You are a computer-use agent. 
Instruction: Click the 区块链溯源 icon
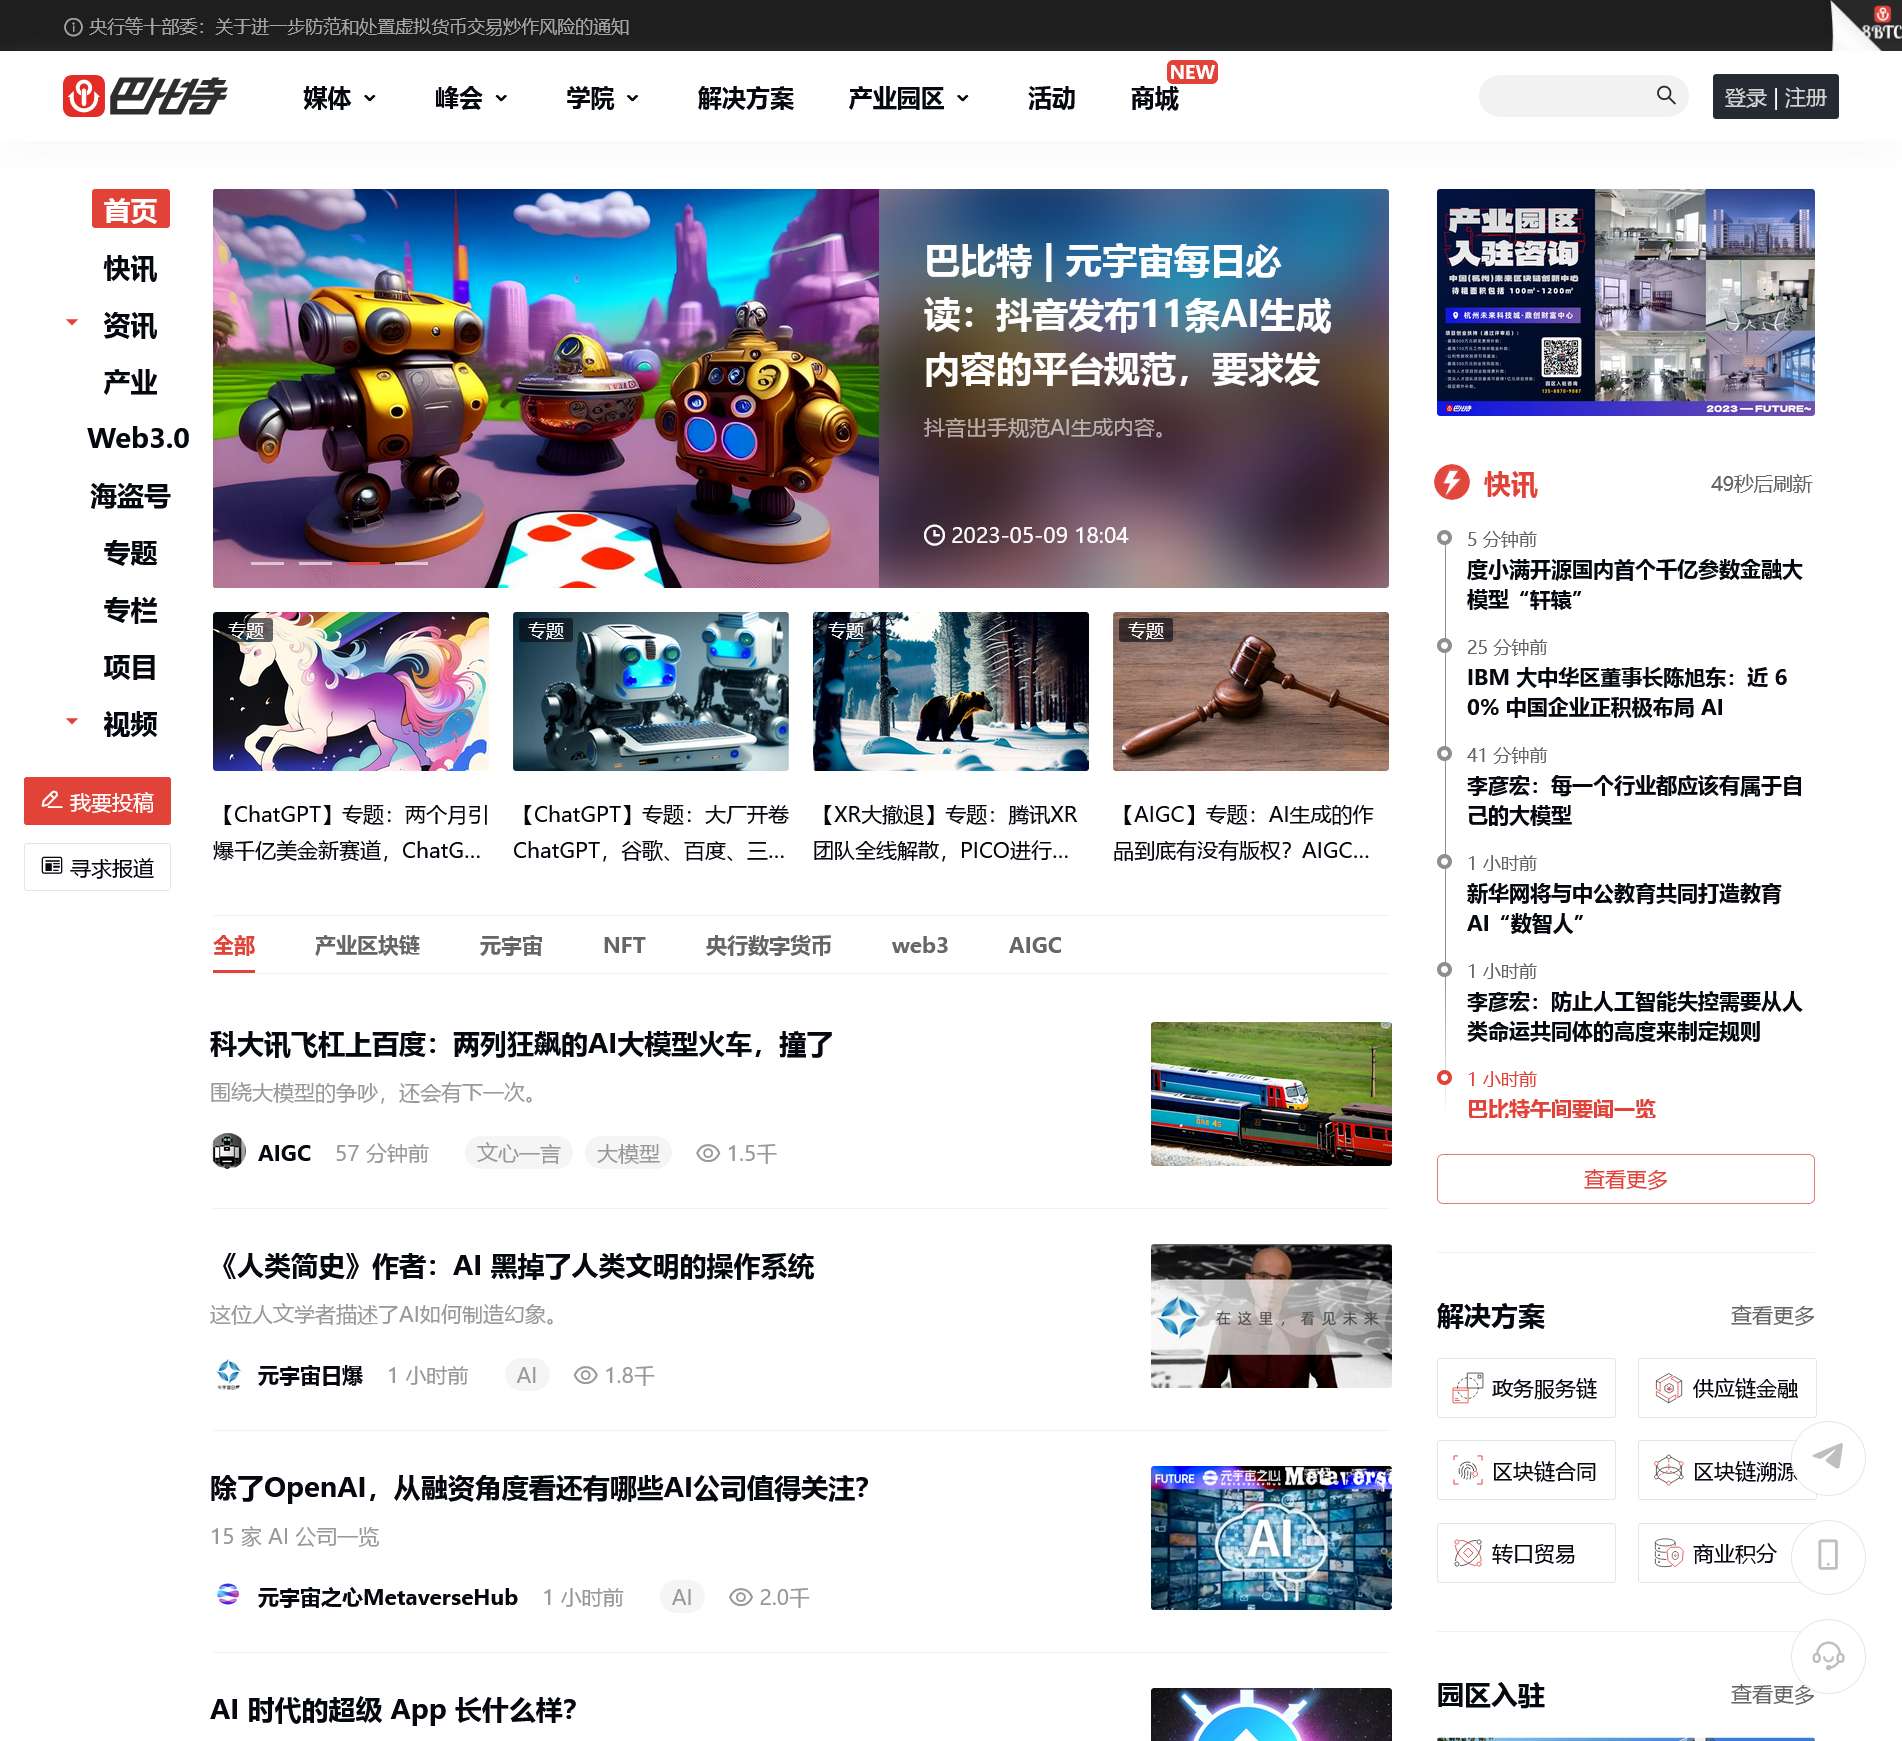(1668, 1471)
